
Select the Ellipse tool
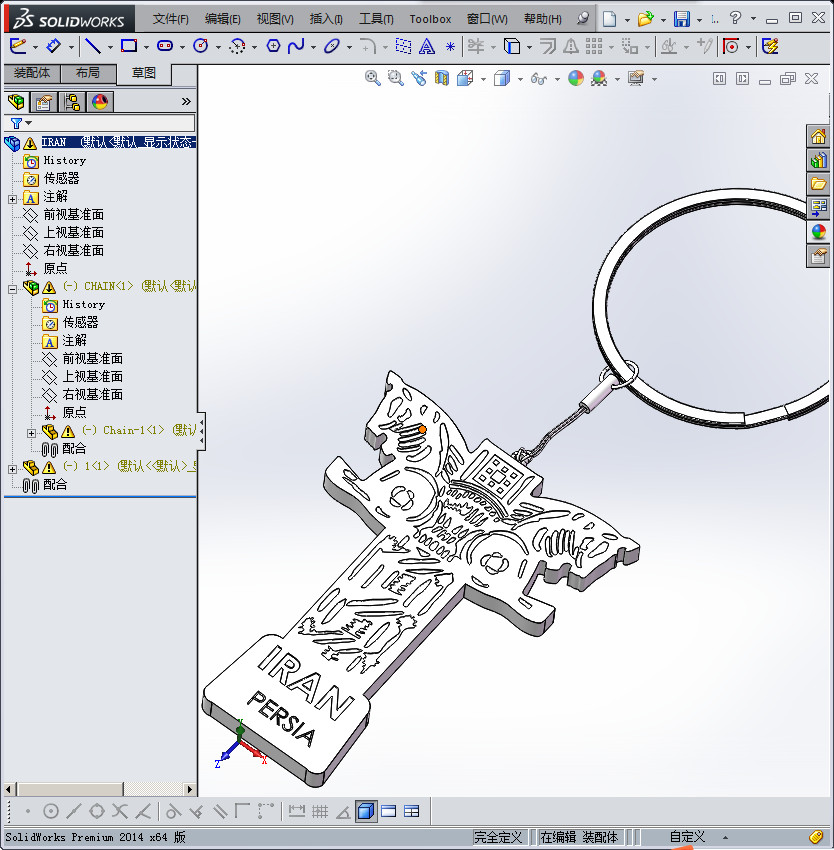click(x=331, y=46)
